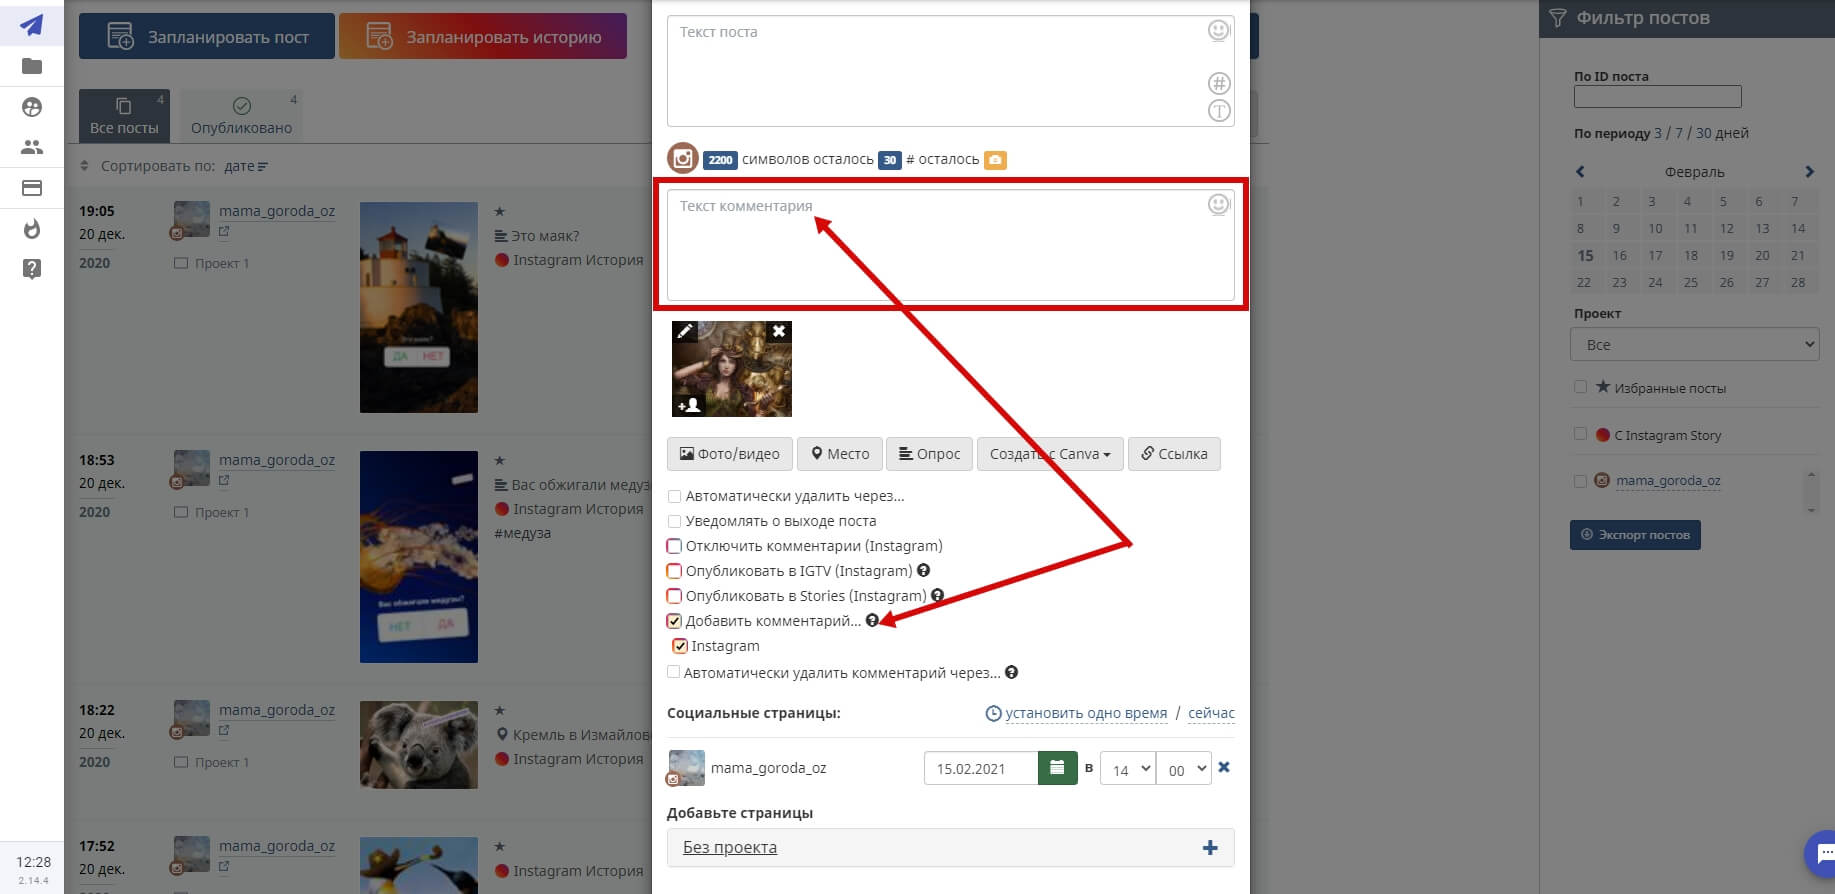Click emoji icon in post text field
This screenshot has width=1835, height=894.
point(1218,31)
